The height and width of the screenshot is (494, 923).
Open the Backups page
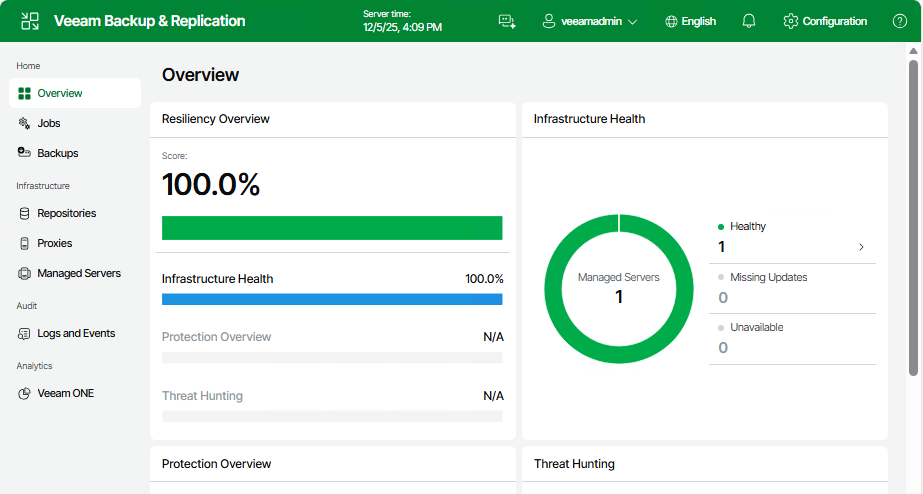coord(57,153)
